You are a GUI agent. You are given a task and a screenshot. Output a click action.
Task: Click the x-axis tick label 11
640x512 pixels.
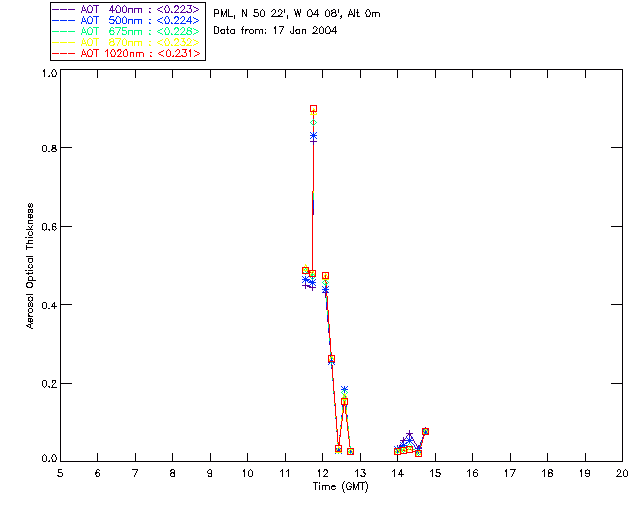coord(285,473)
